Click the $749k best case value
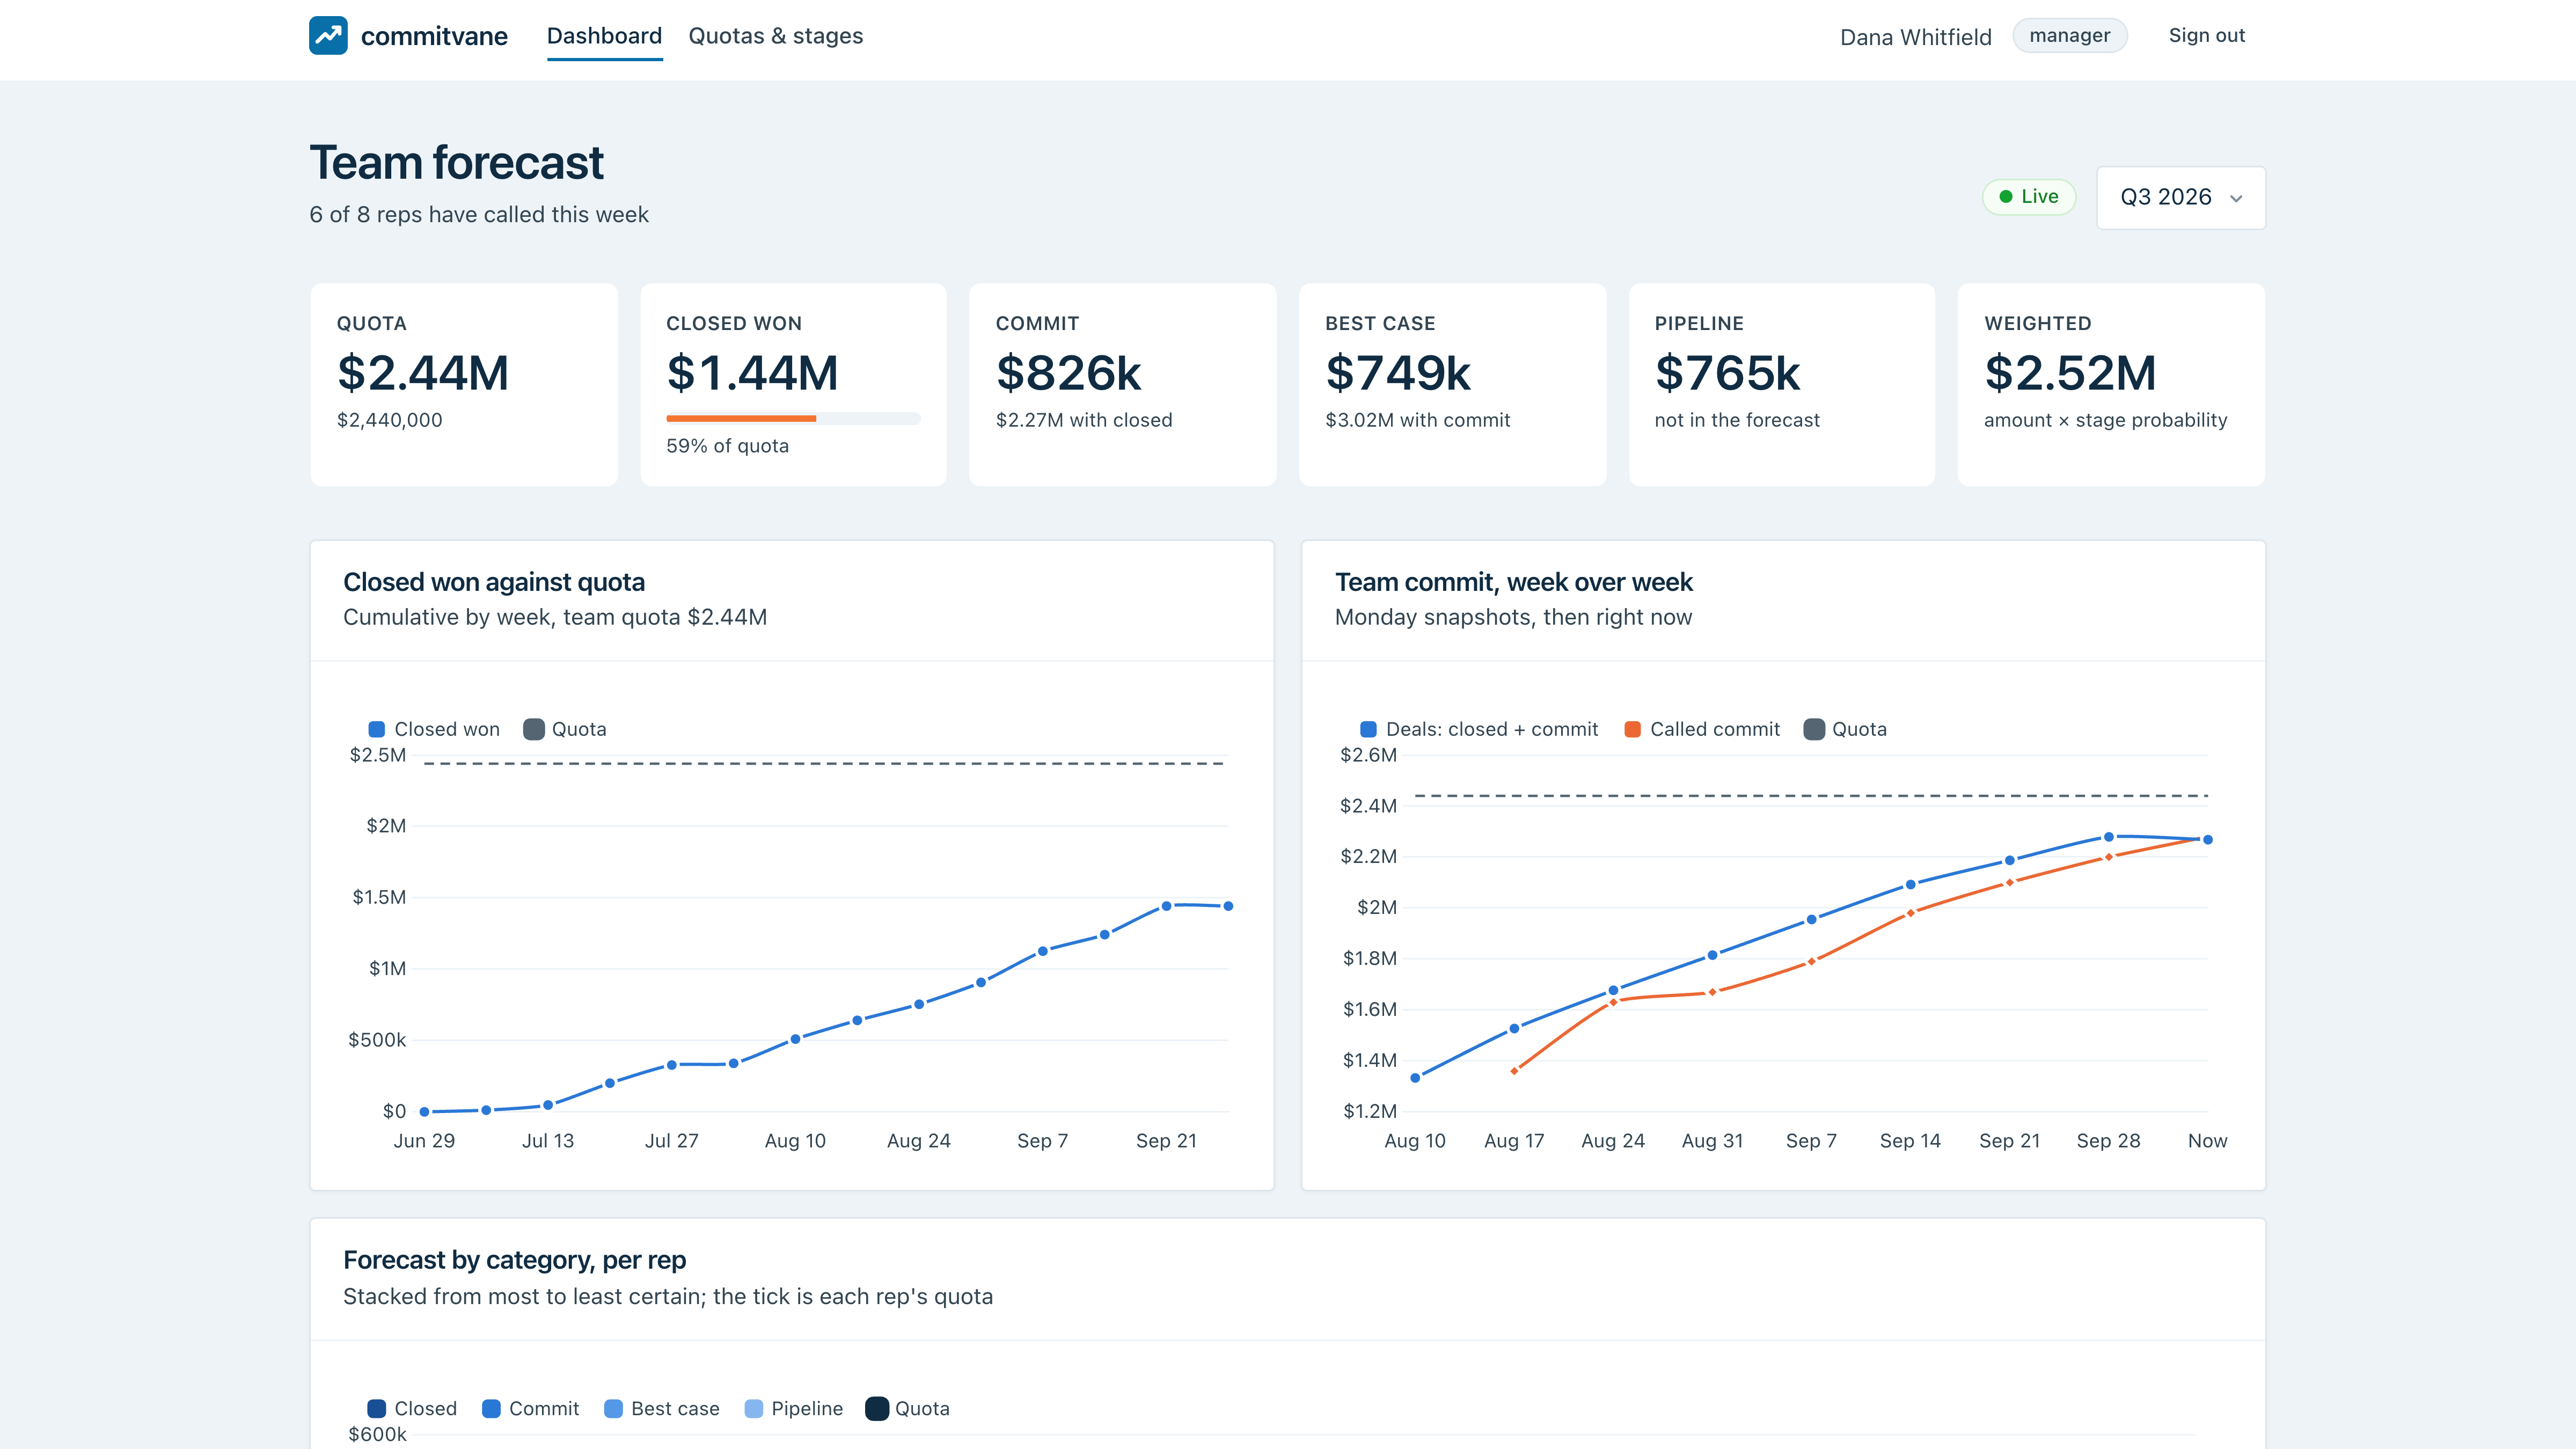Screen dimensions: 2576x1449 coord(1398,373)
